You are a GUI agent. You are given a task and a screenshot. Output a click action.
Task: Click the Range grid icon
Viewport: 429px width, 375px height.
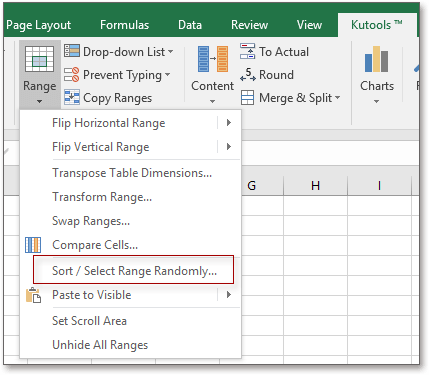click(40, 59)
